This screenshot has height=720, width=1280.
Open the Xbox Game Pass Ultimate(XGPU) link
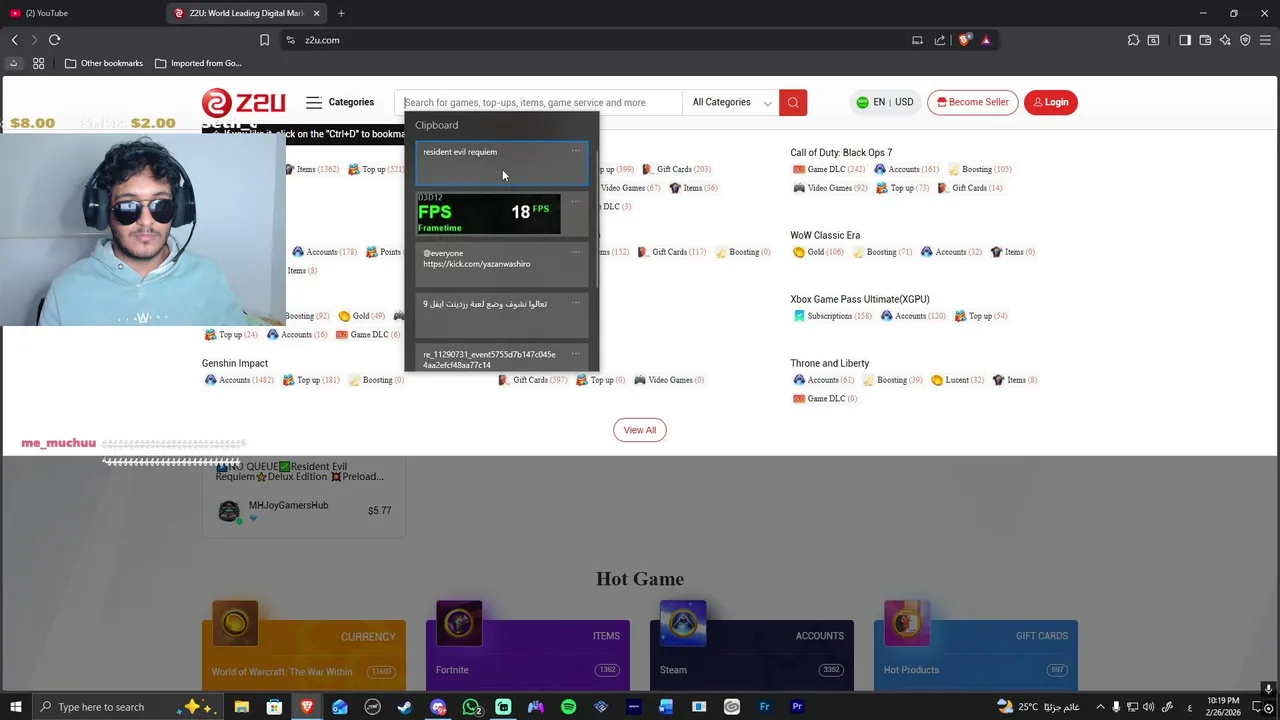(x=860, y=299)
